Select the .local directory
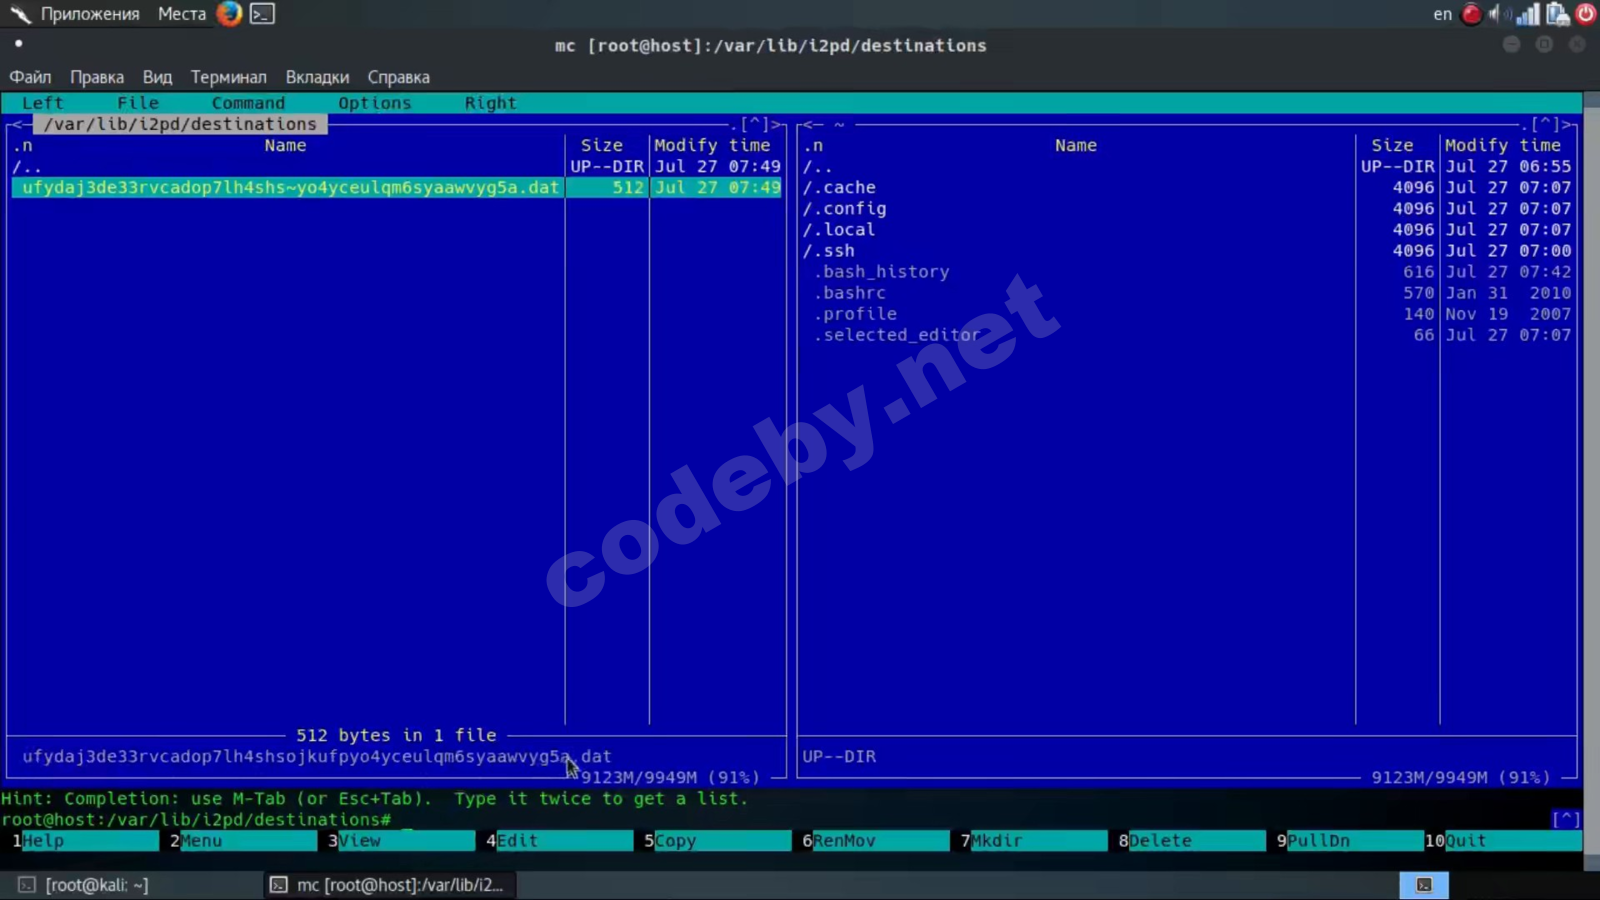This screenshot has height=900, width=1600. pos(1187,230)
